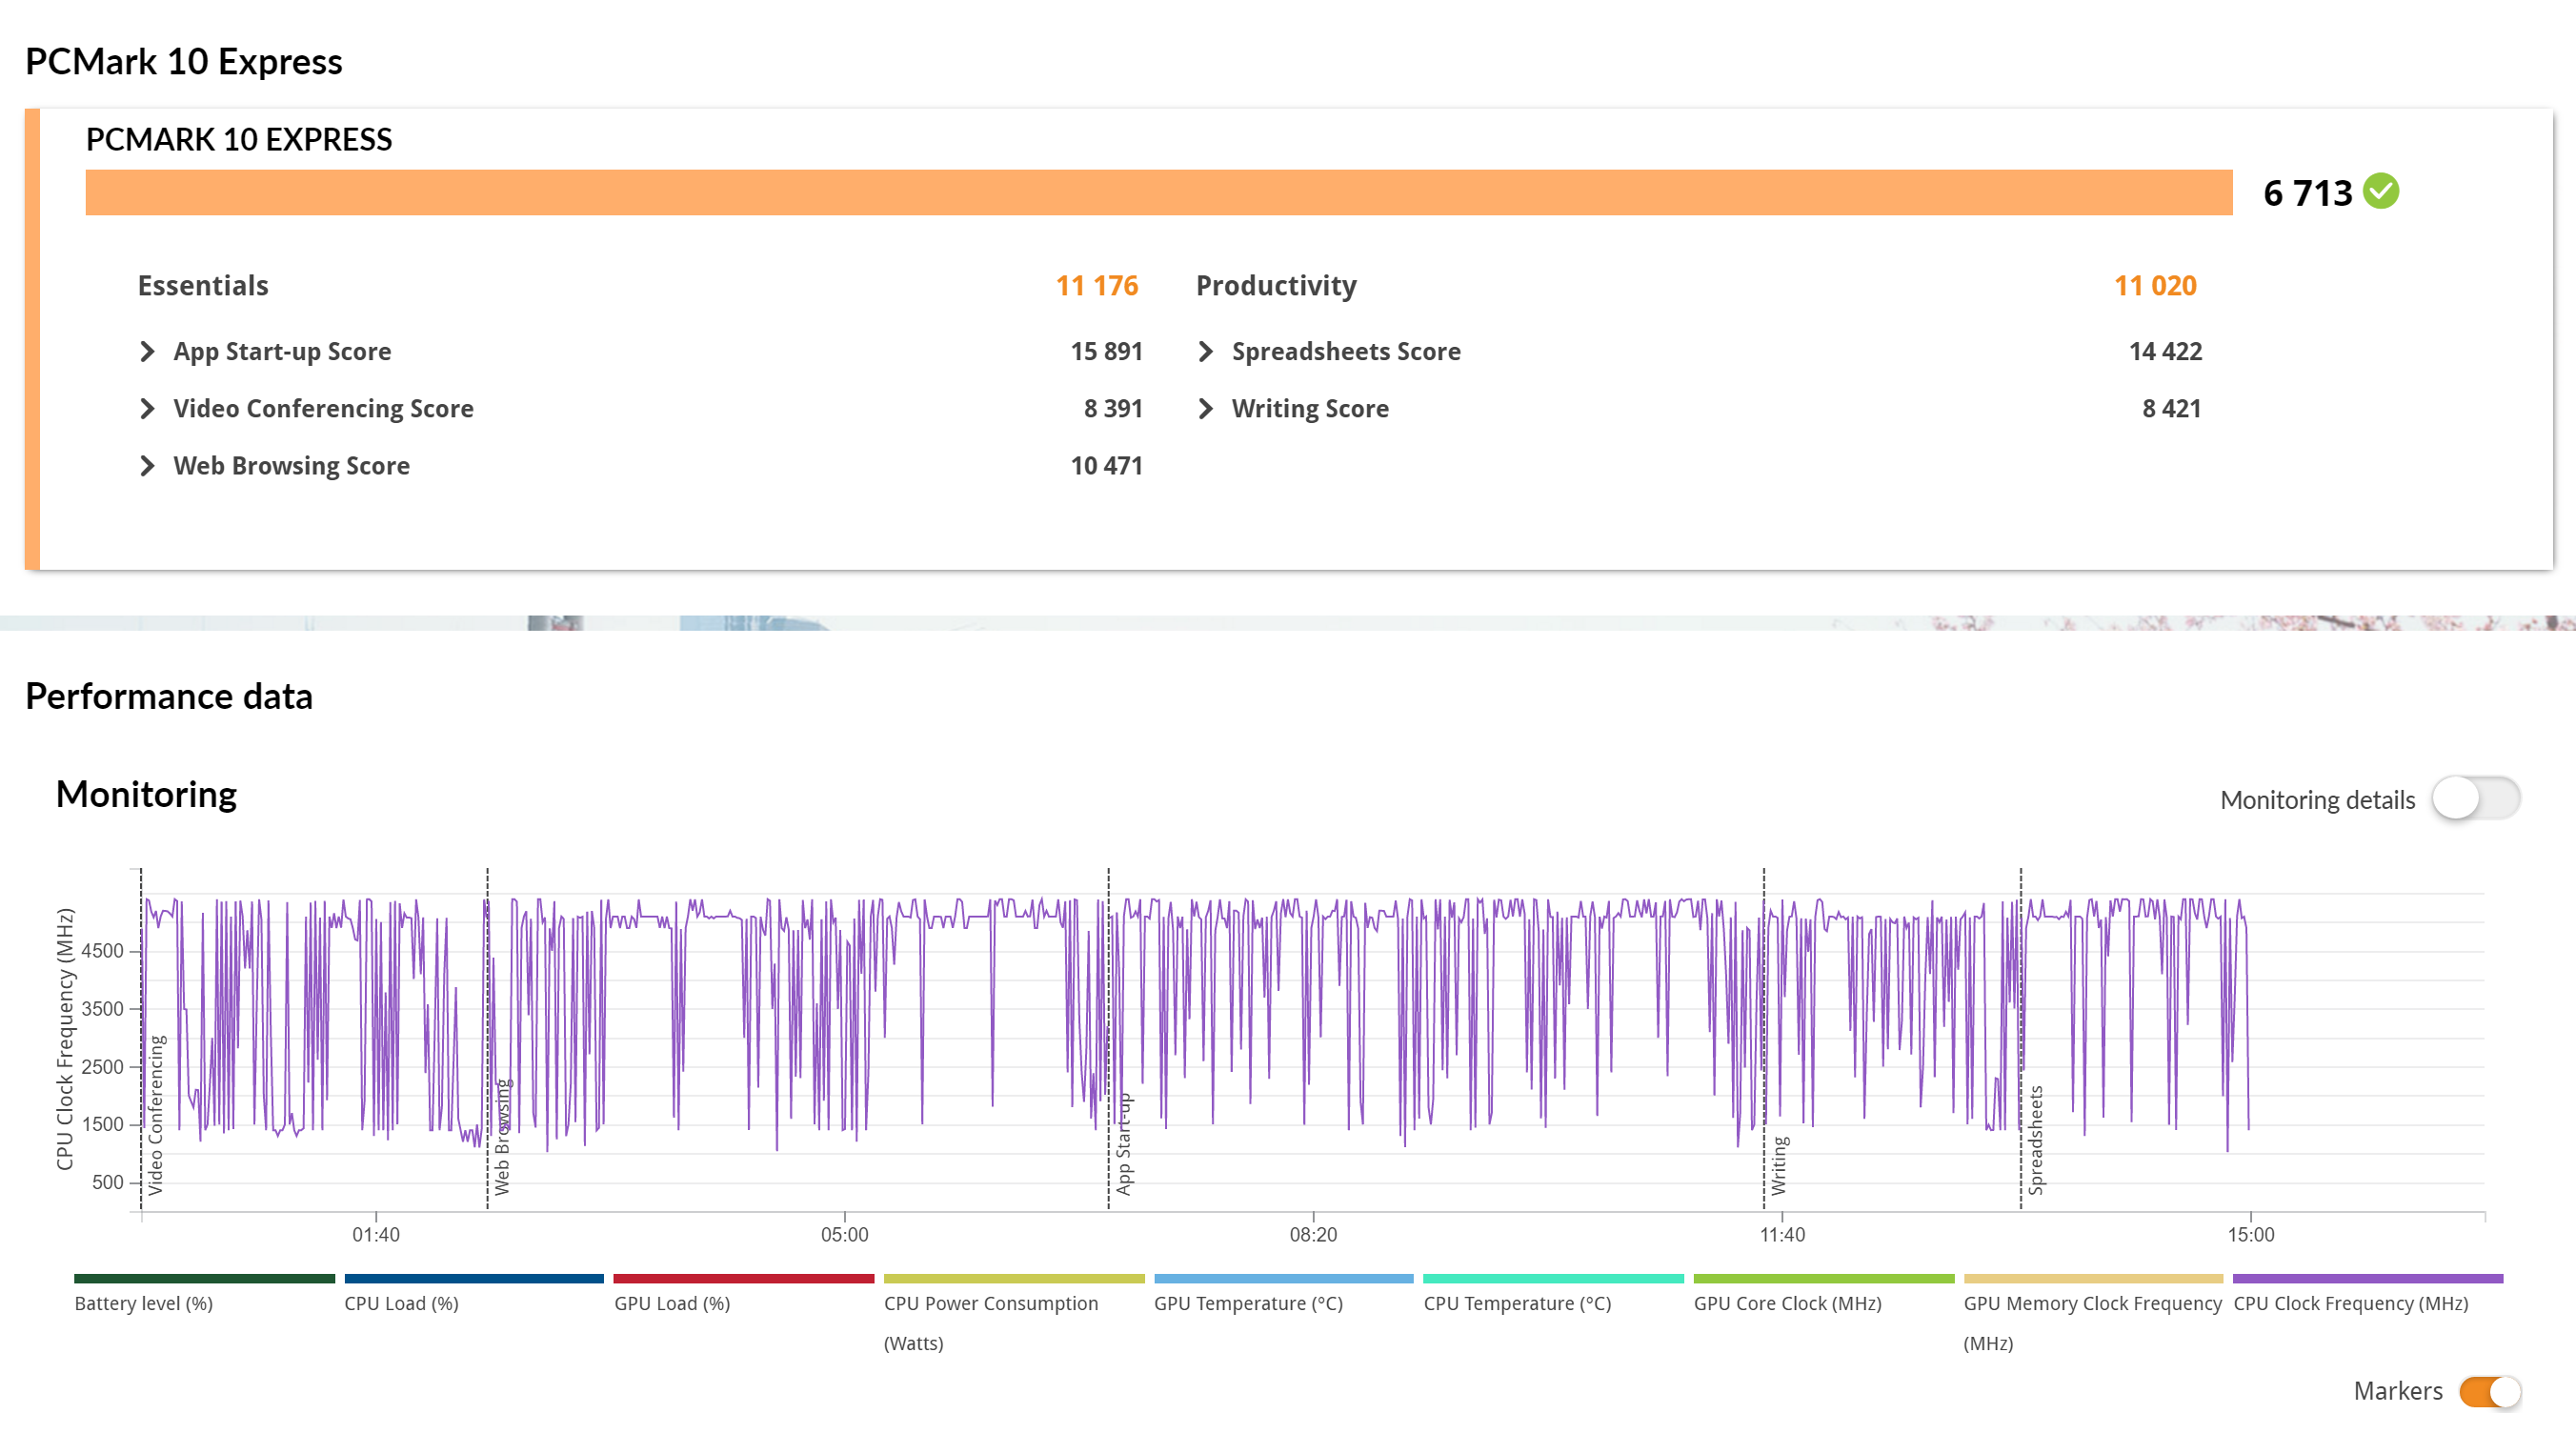The height and width of the screenshot is (1454, 2576).
Task: Click the green validated checkmark icon
Action: 2381,191
